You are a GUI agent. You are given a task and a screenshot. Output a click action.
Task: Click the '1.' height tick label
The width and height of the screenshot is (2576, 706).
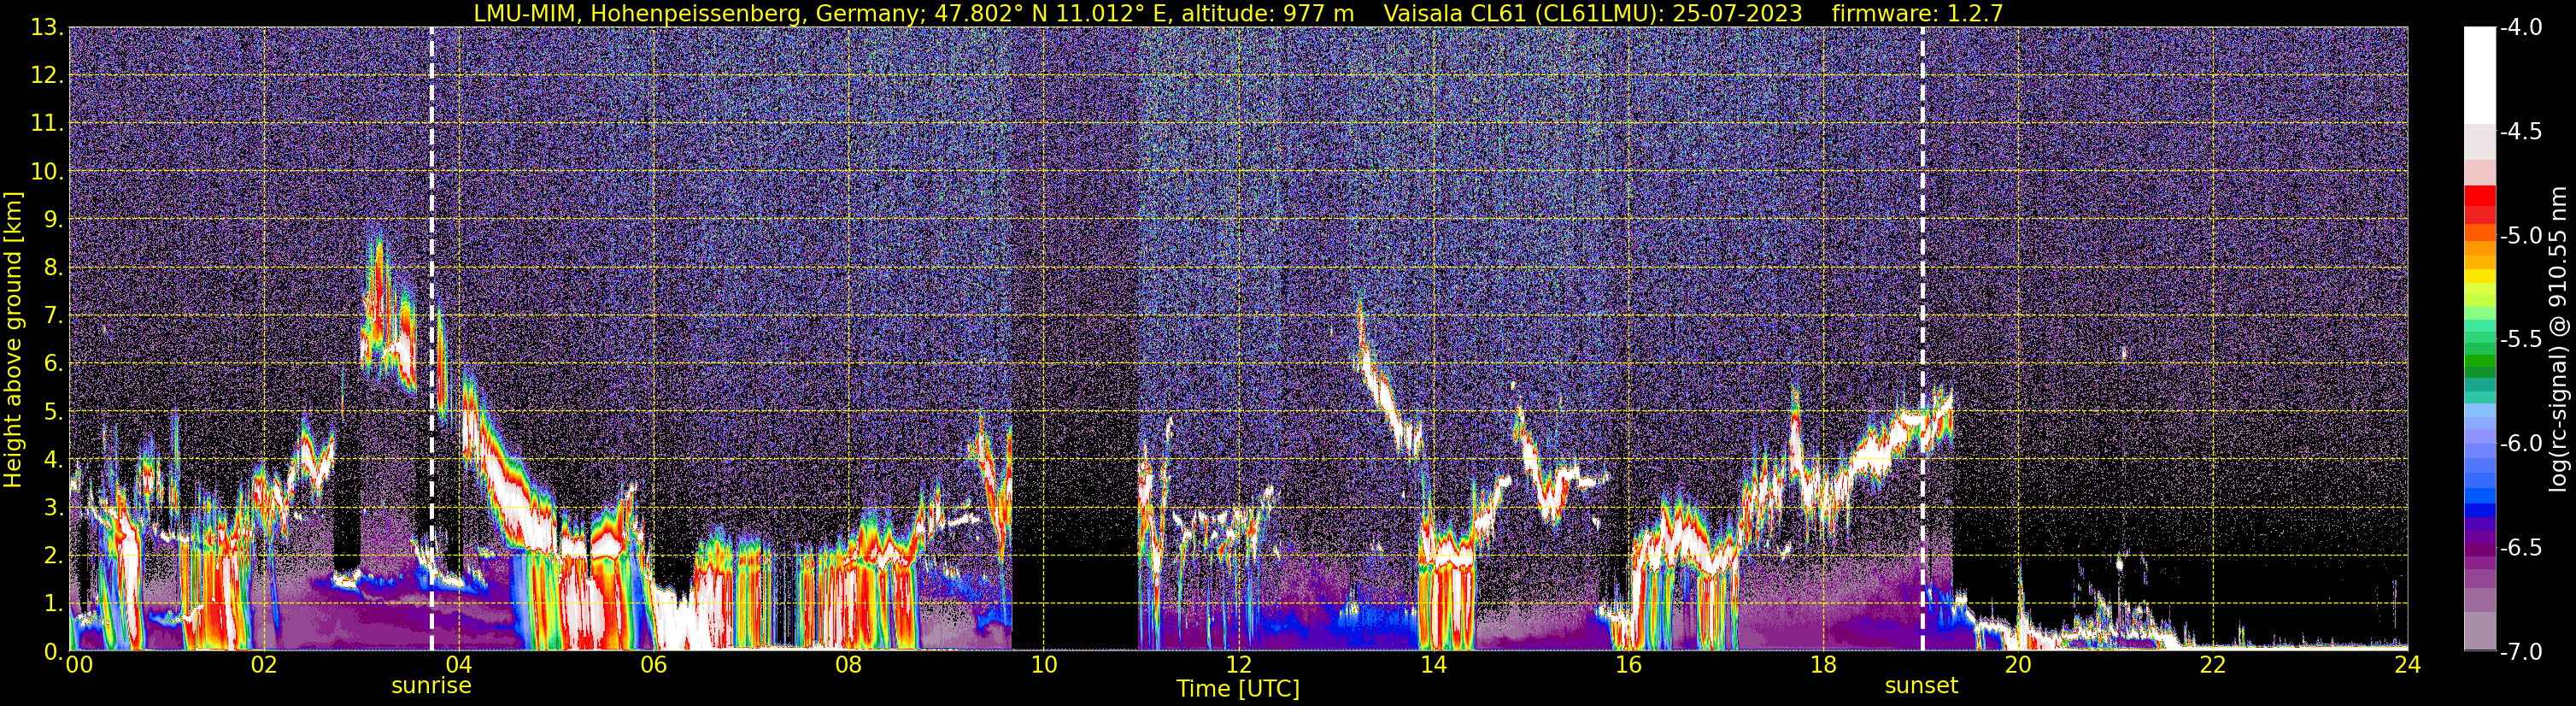pos(53,604)
